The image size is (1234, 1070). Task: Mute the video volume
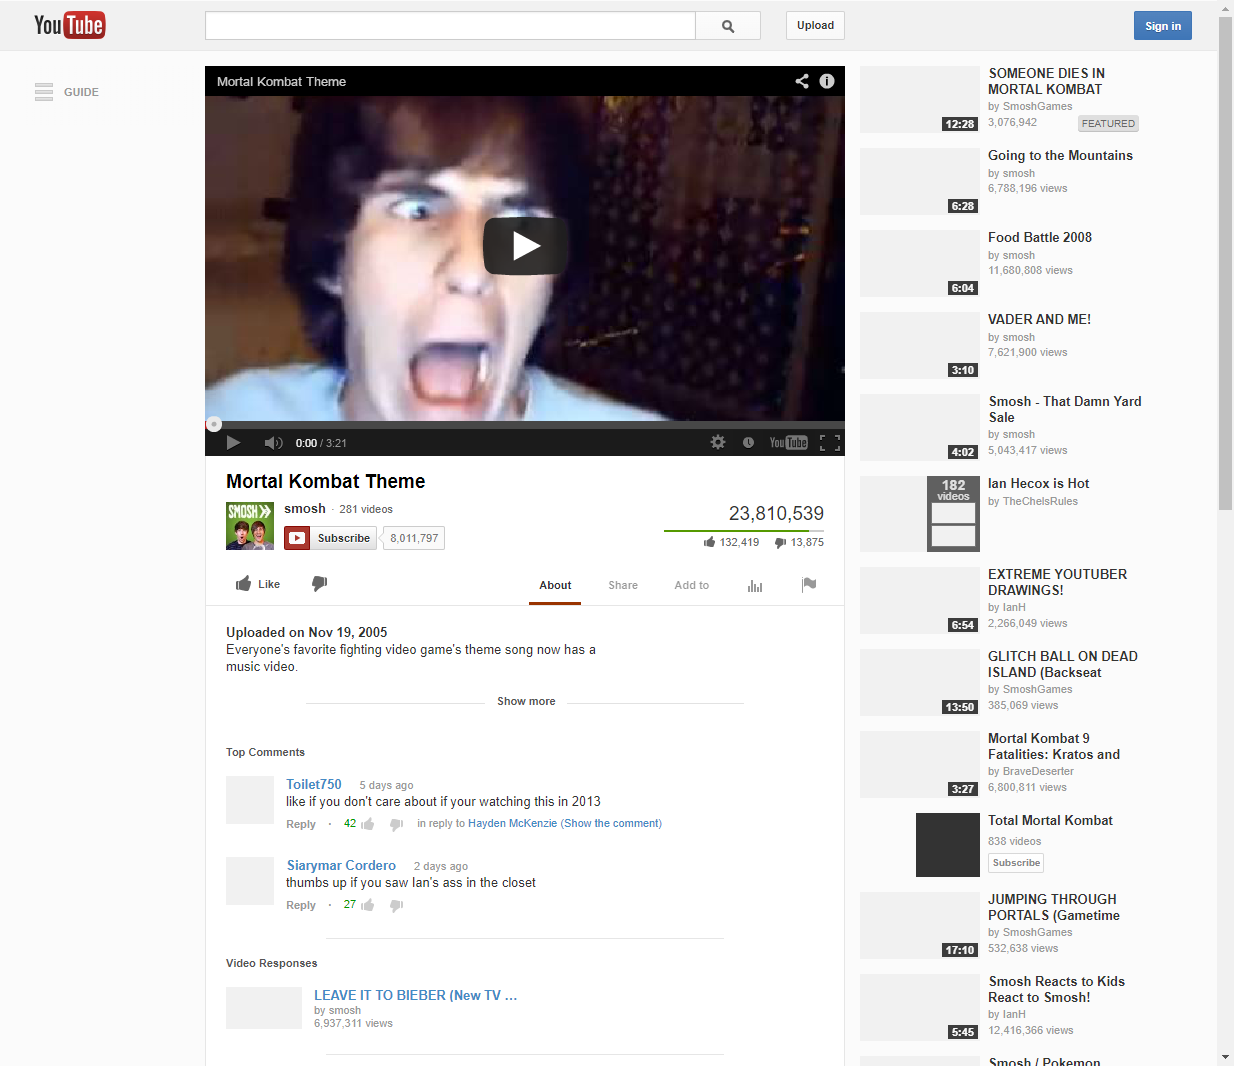(x=272, y=443)
